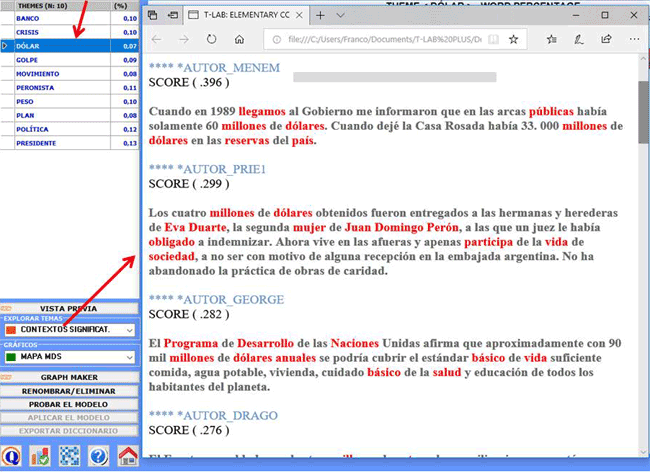This screenshot has width=650, height=472.
Task: Click the Exportar Diccionario button
Action: coord(69,431)
